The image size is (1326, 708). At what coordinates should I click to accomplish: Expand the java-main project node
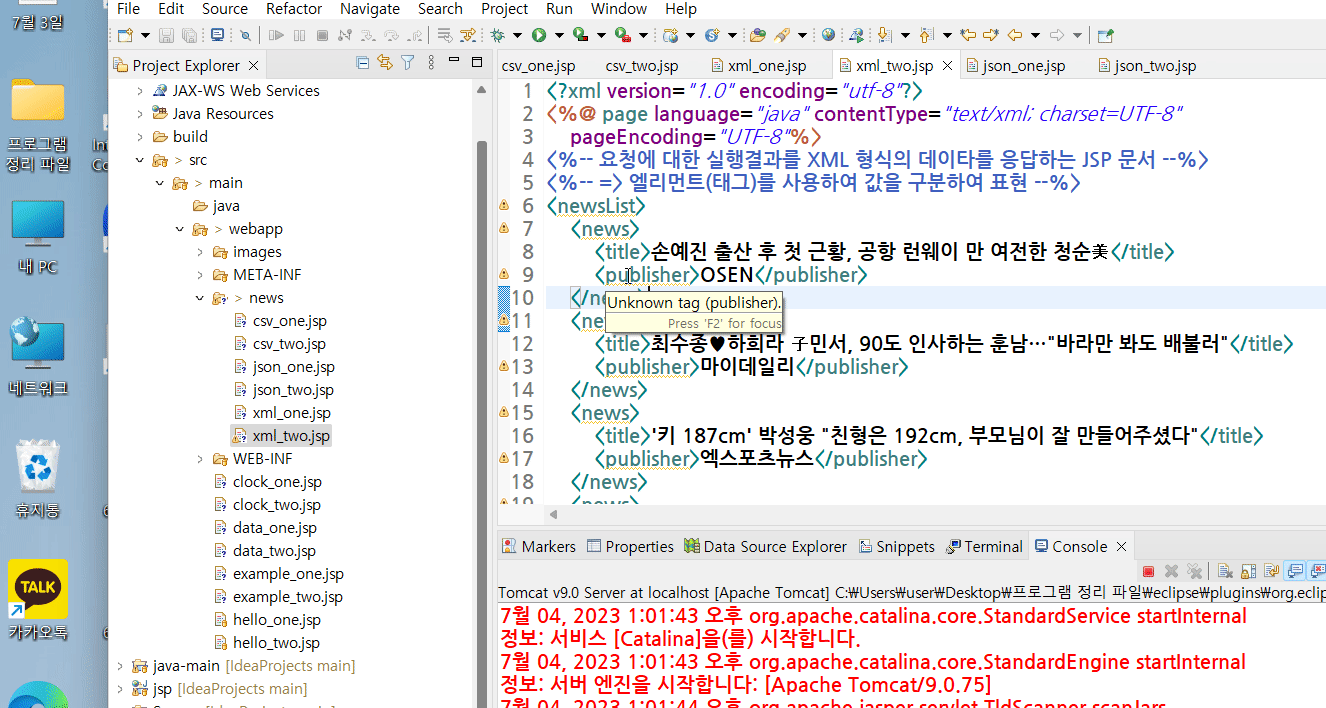click(121, 666)
